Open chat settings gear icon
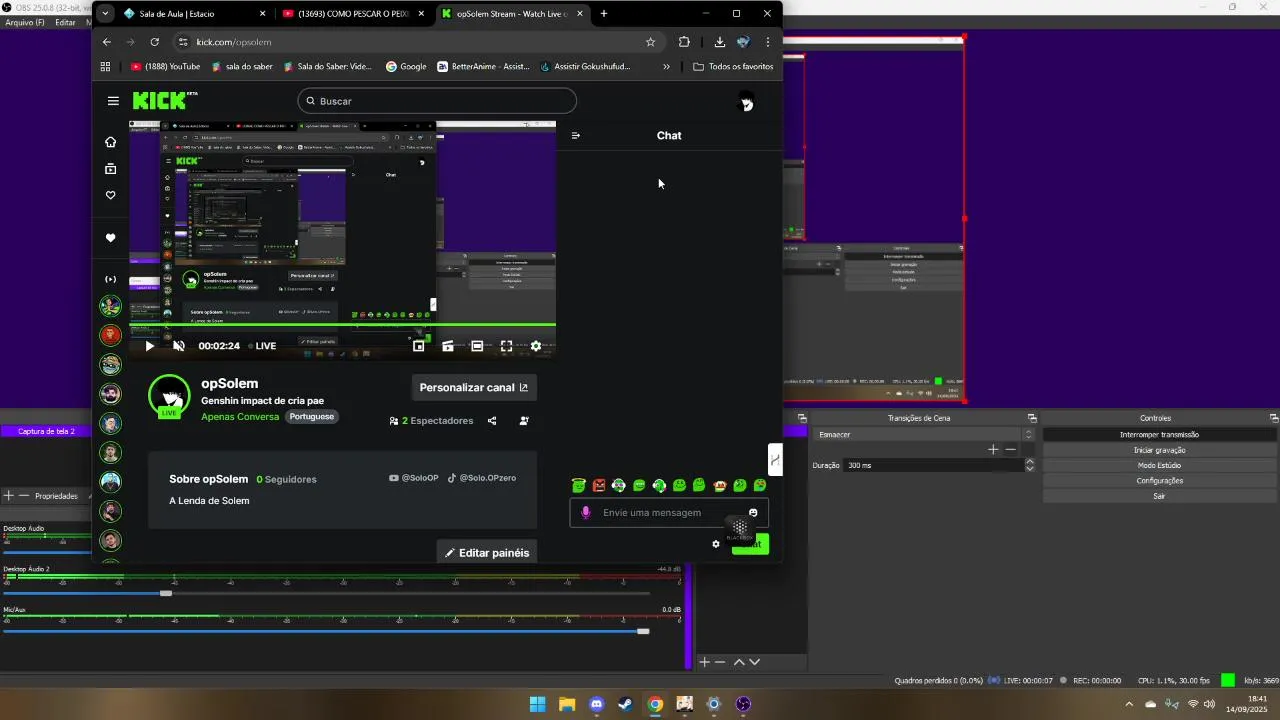This screenshot has width=1280, height=720. click(x=716, y=544)
